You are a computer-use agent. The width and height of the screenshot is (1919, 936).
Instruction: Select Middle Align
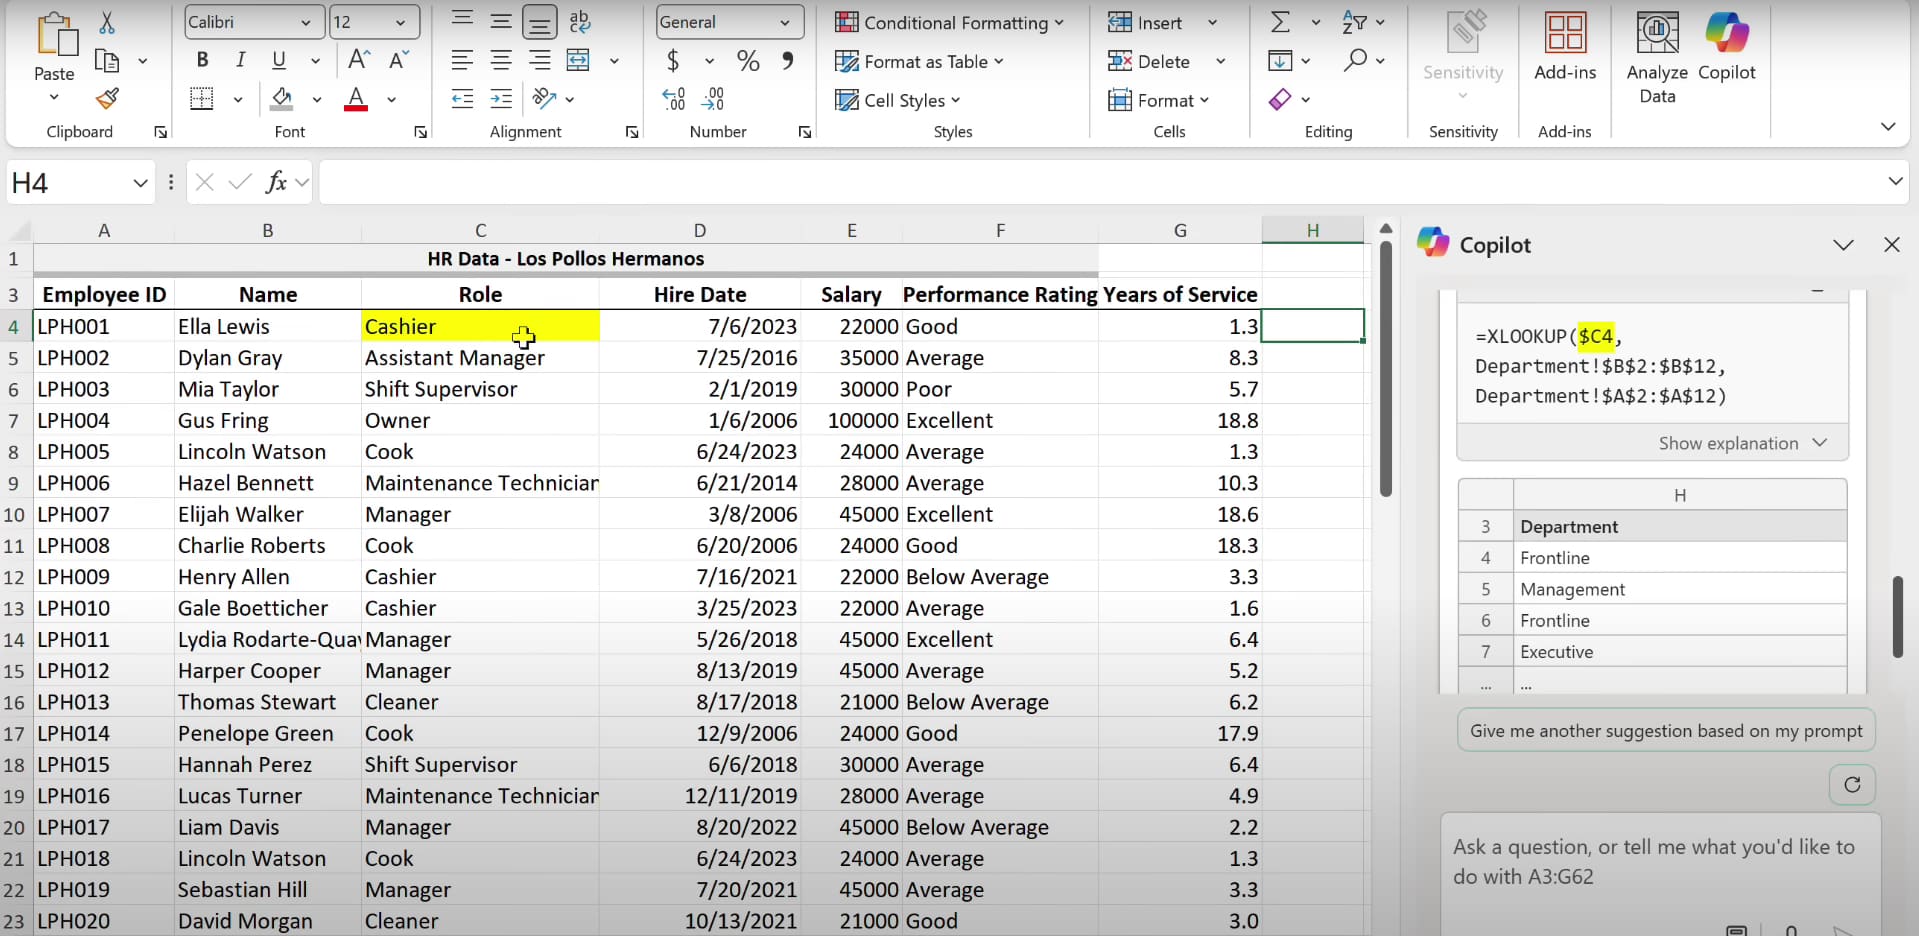(x=501, y=21)
